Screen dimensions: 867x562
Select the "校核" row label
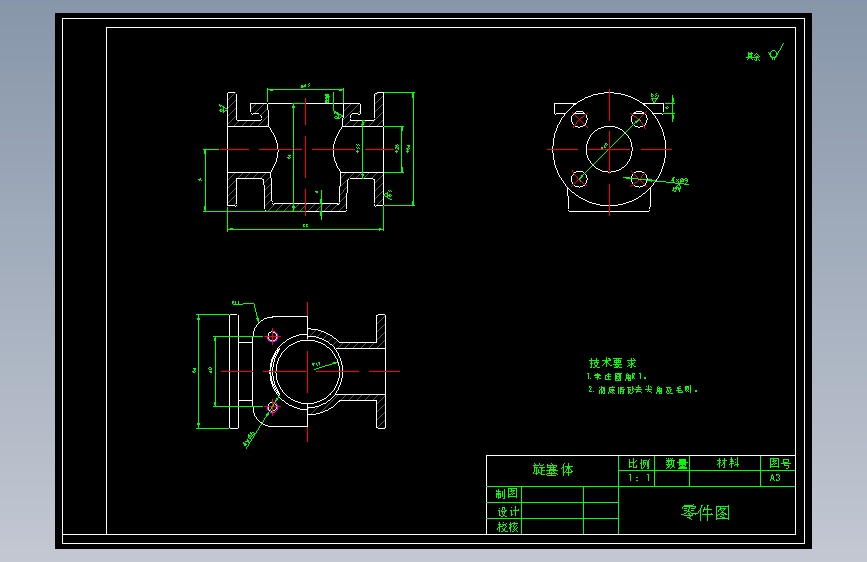point(508,527)
